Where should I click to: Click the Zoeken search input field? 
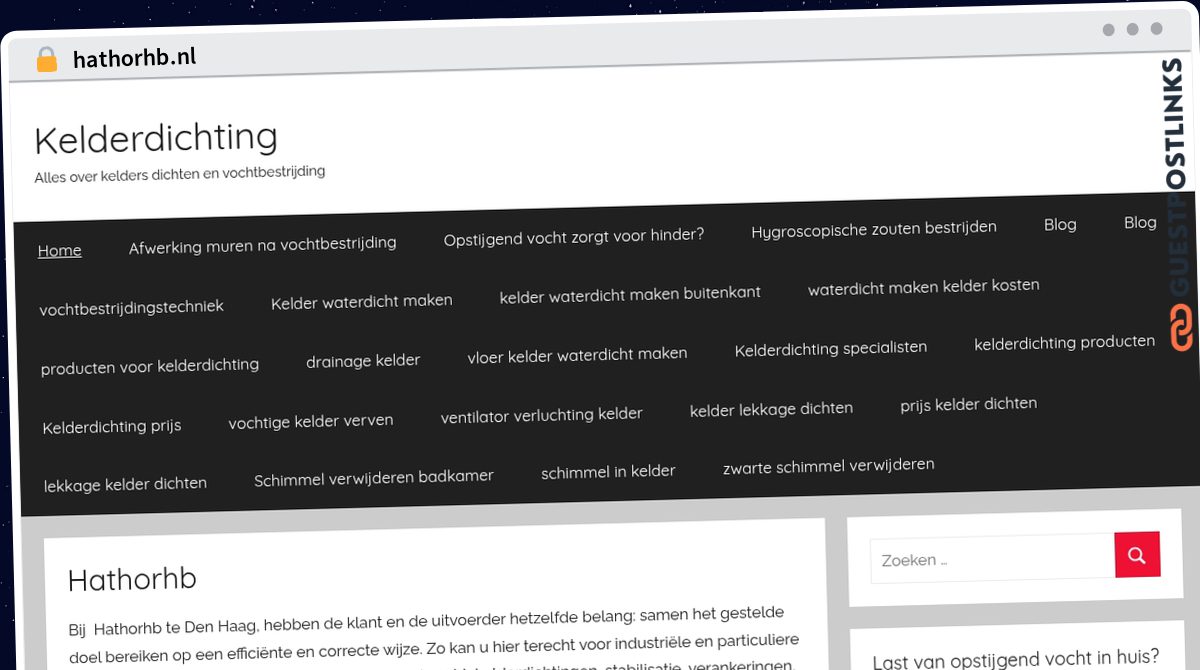992,559
